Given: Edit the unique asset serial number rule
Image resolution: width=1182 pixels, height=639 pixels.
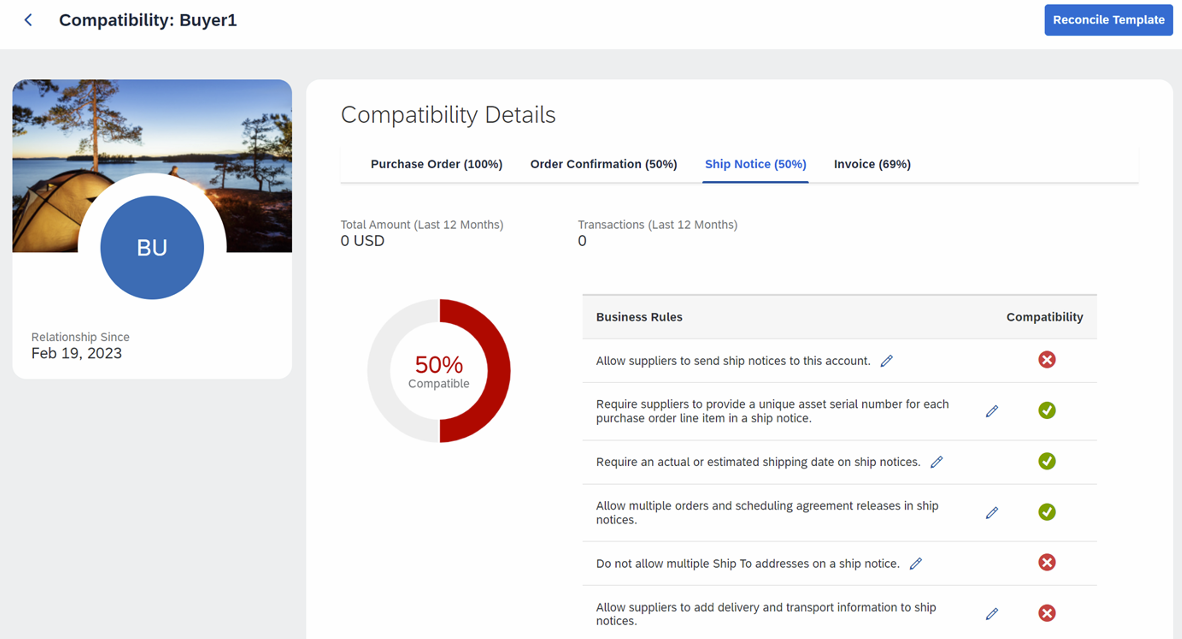Looking at the screenshot, I should coord(991,410).
